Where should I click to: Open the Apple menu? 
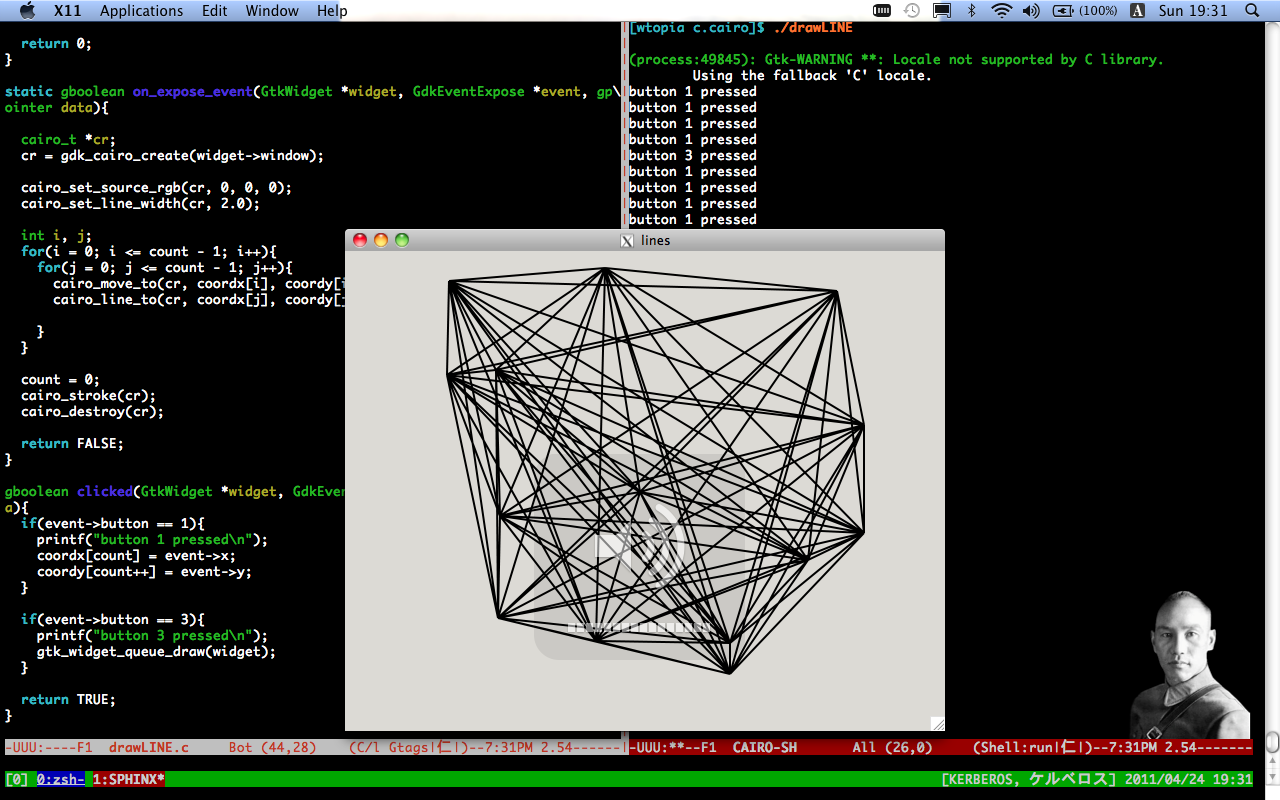coord(27,11)
